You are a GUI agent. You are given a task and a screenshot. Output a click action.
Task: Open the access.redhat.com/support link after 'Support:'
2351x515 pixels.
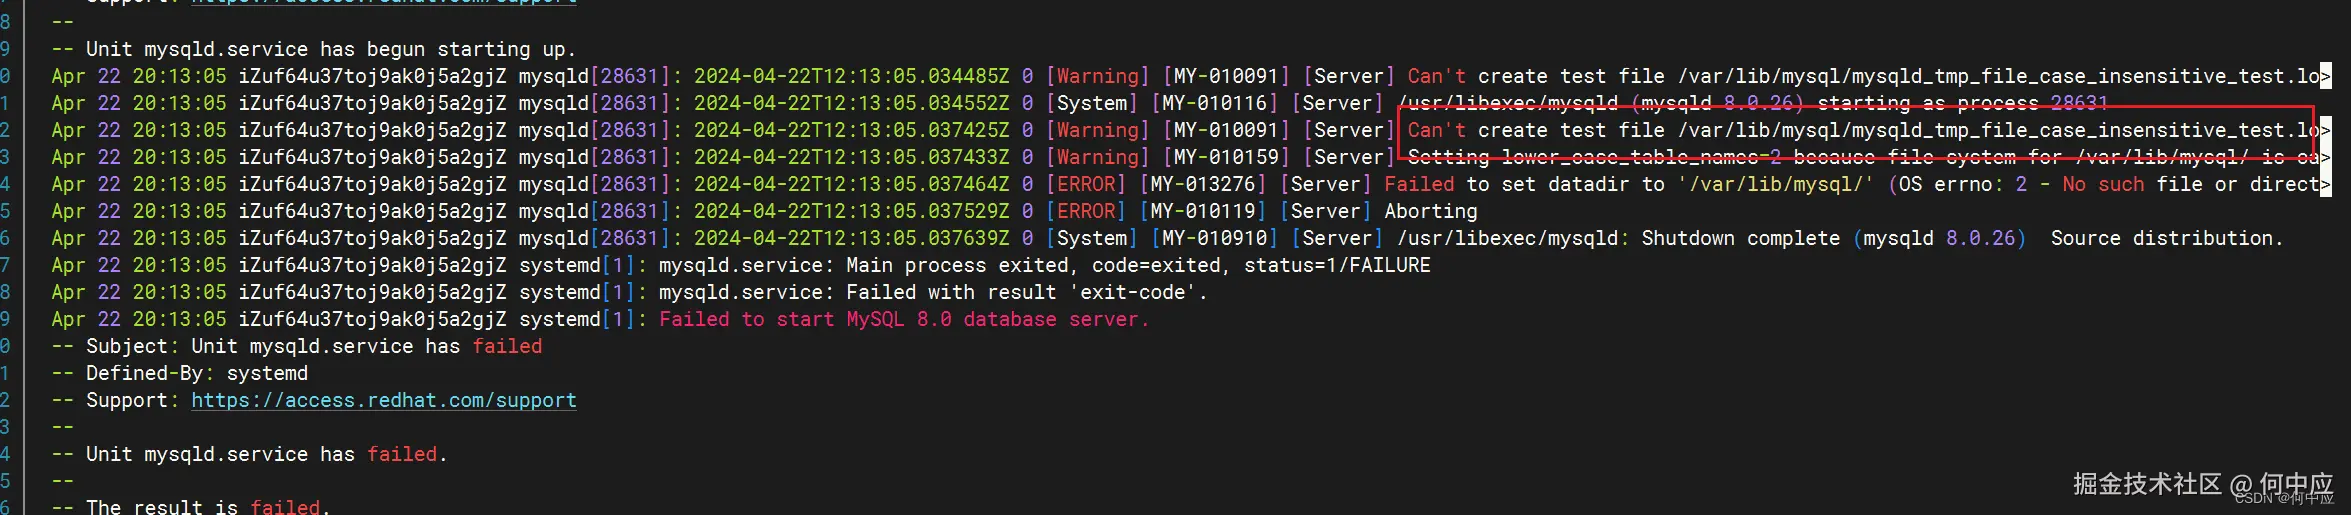(383, 400)
